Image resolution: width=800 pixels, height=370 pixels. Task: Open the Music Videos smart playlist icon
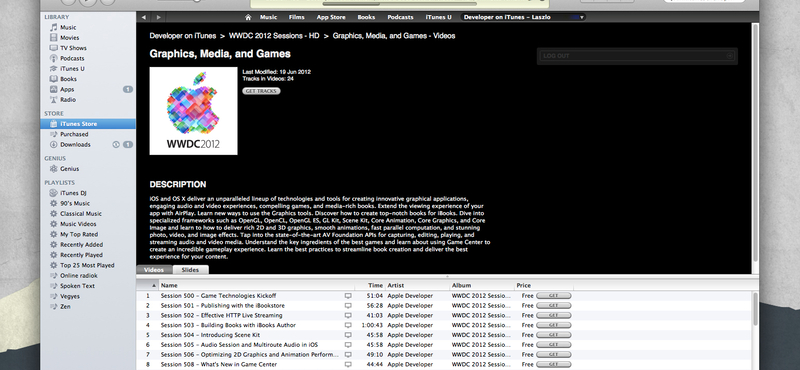pos(54,224)
